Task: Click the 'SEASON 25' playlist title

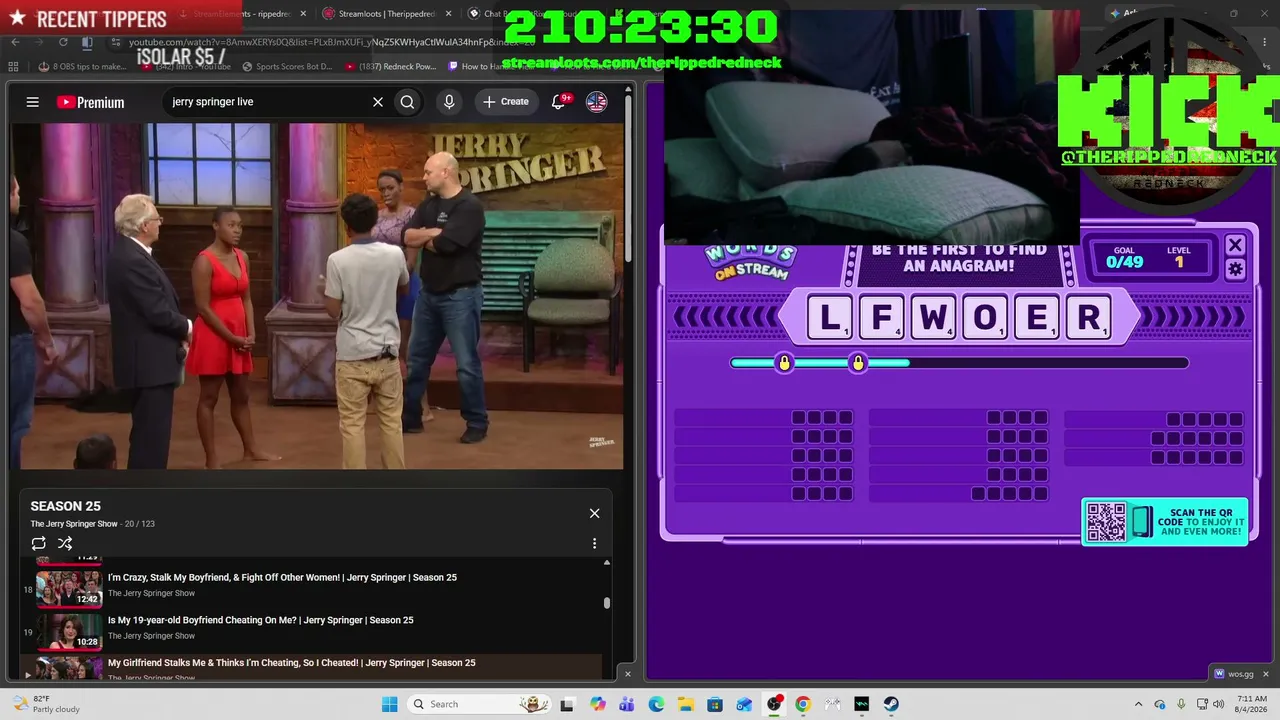Action: (x=65, y=506)
